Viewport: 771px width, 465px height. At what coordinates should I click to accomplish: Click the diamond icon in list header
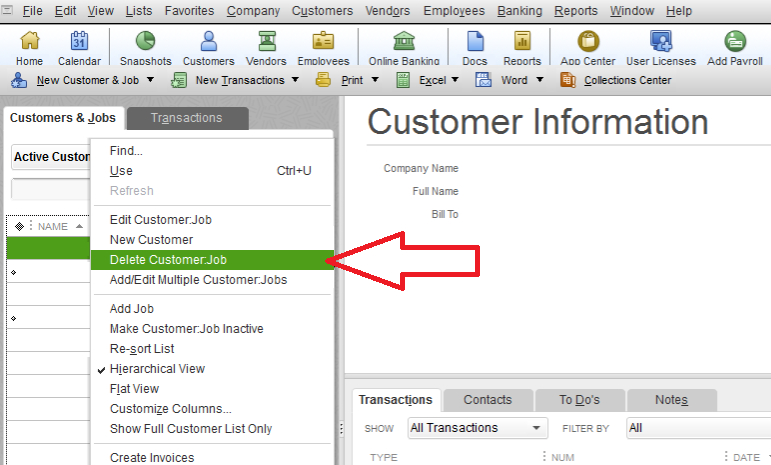point(19,226)
